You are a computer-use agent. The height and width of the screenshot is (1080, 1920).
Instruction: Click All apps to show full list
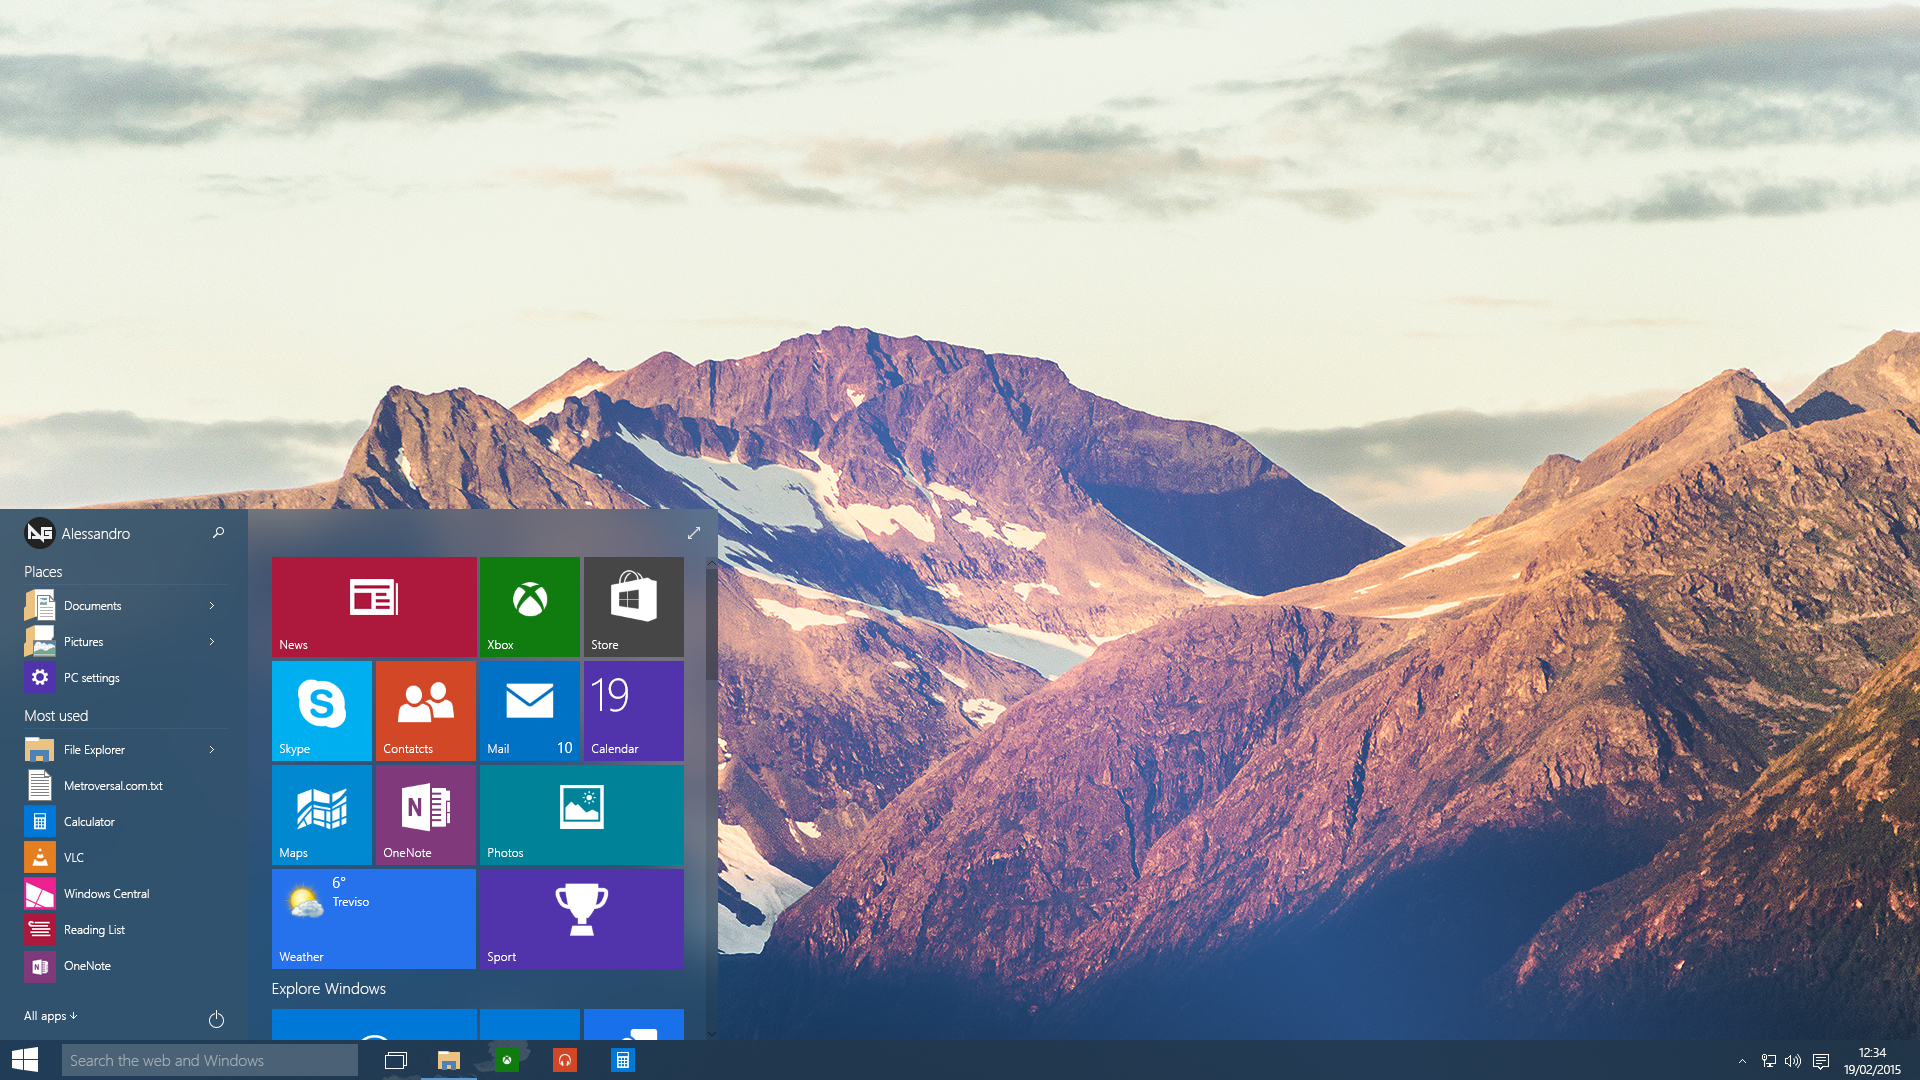click(x=49, y=1014)
